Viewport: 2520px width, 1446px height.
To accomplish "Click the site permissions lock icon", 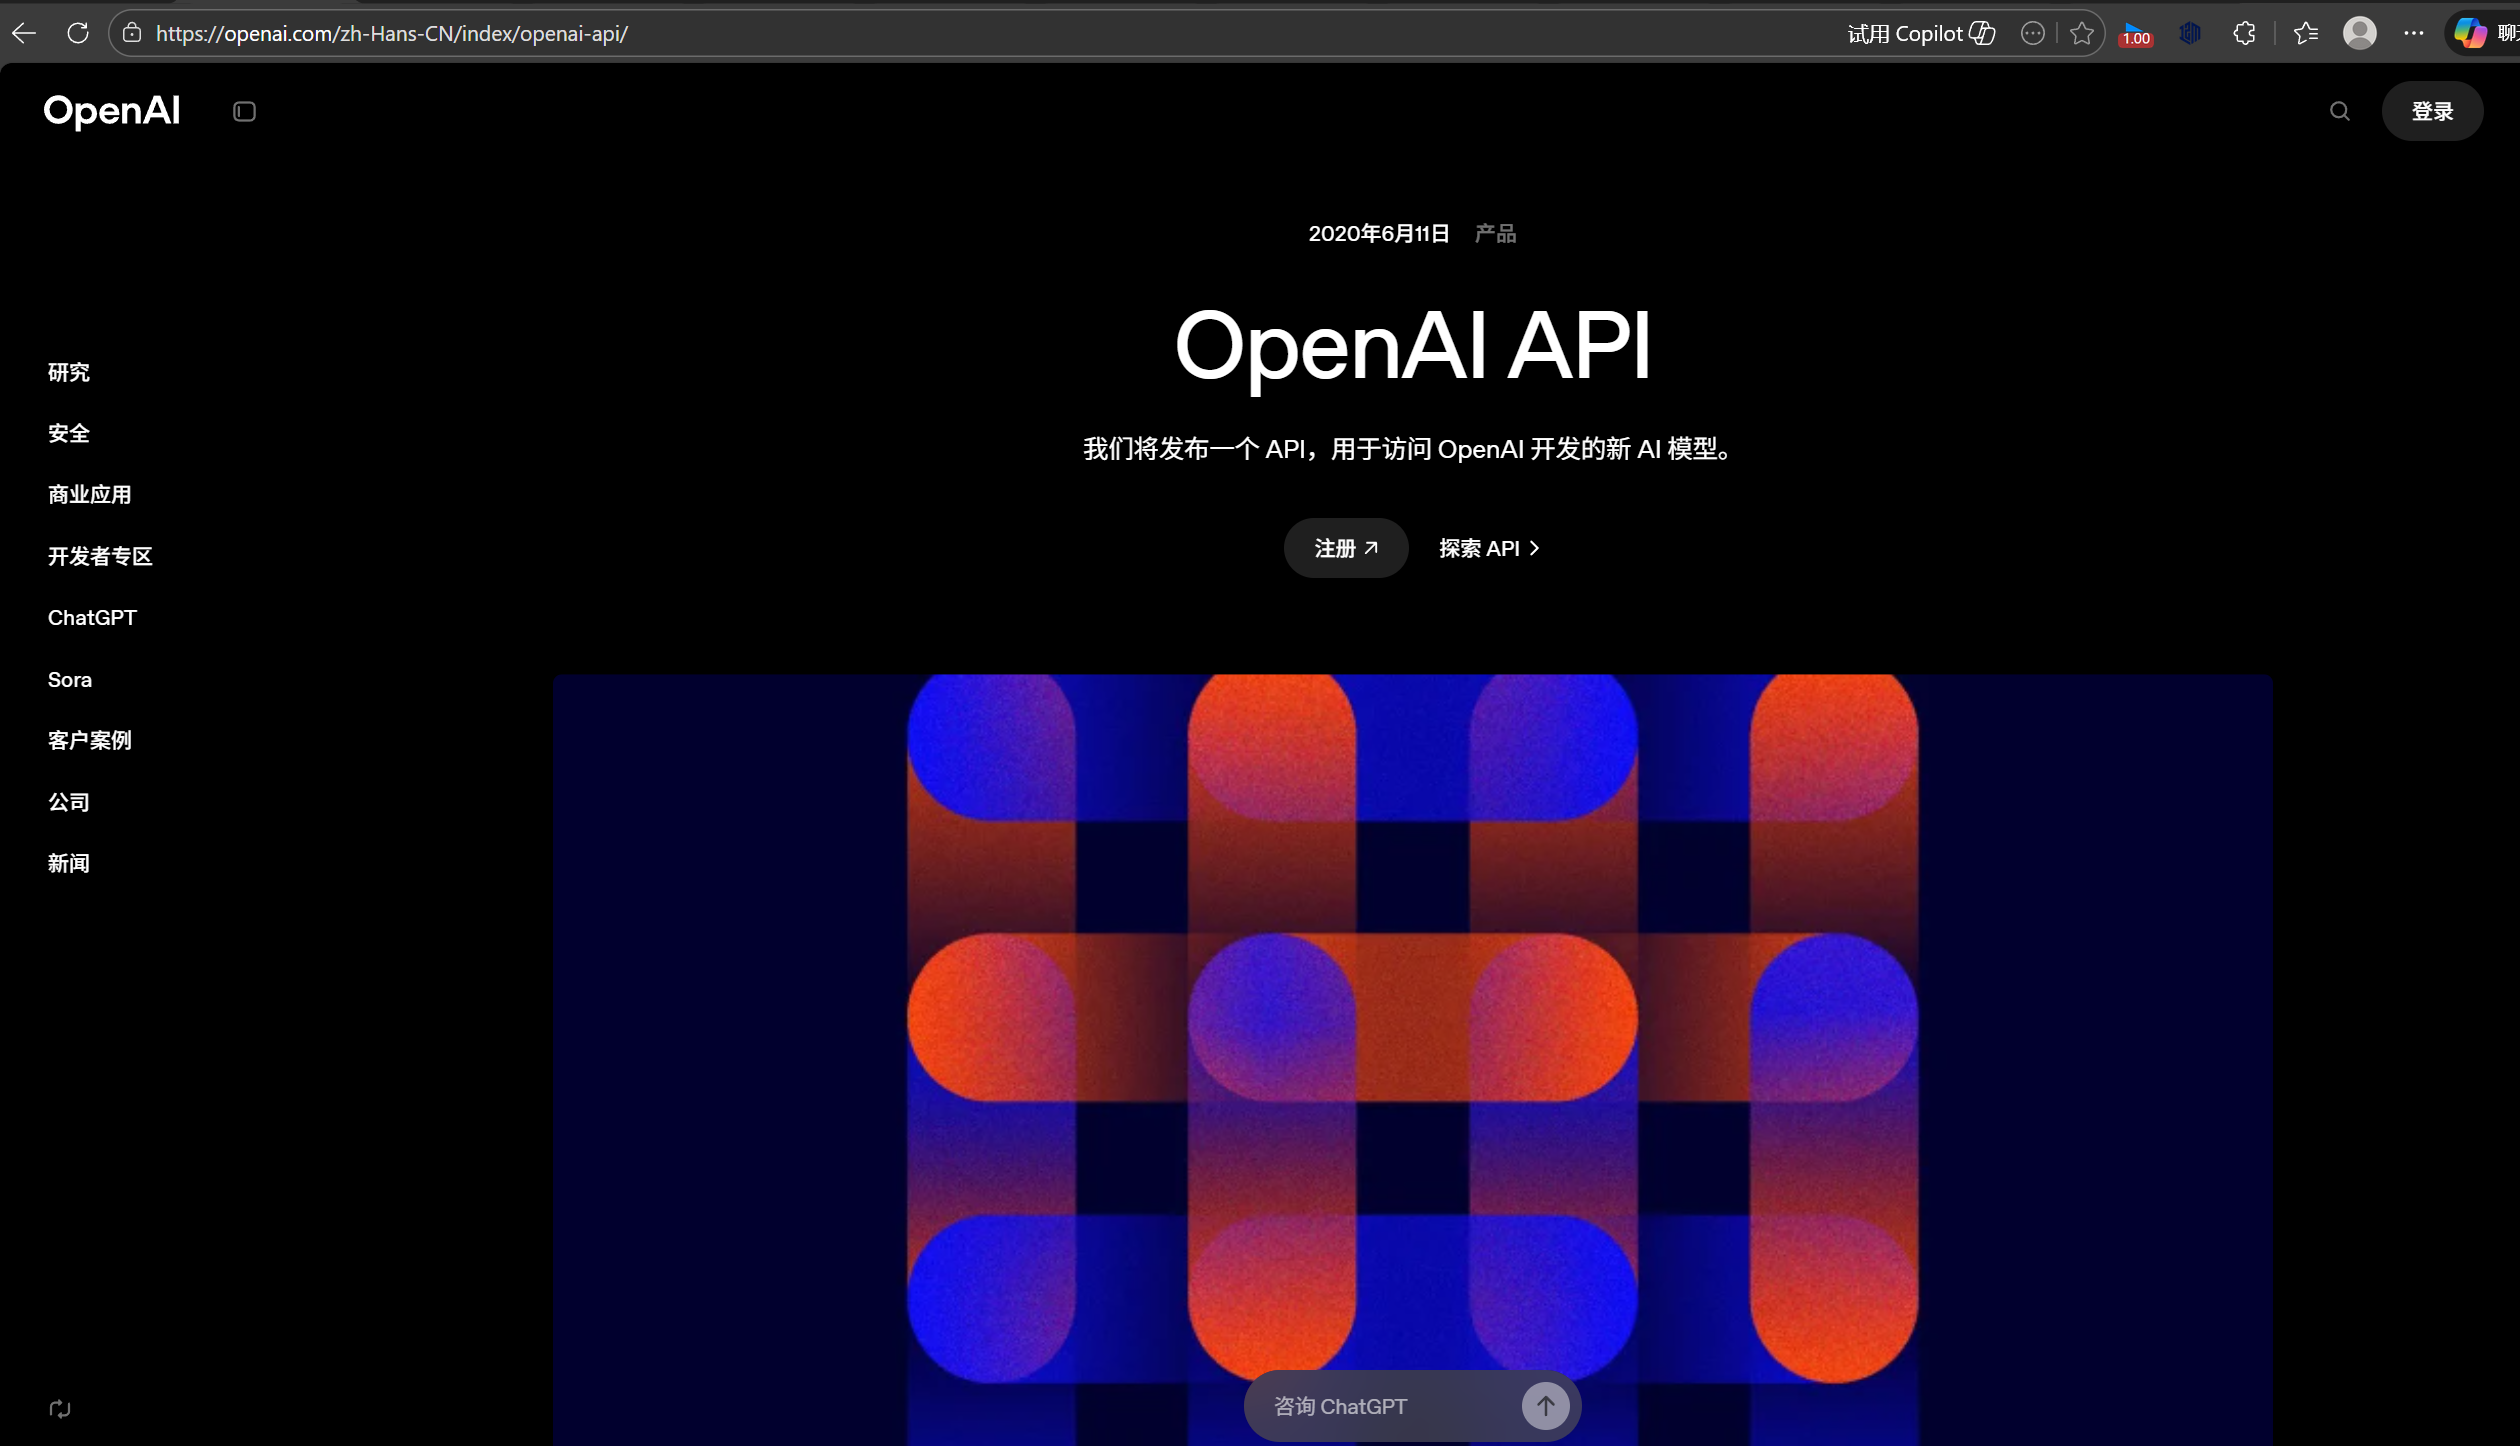I will pos(131,32).
